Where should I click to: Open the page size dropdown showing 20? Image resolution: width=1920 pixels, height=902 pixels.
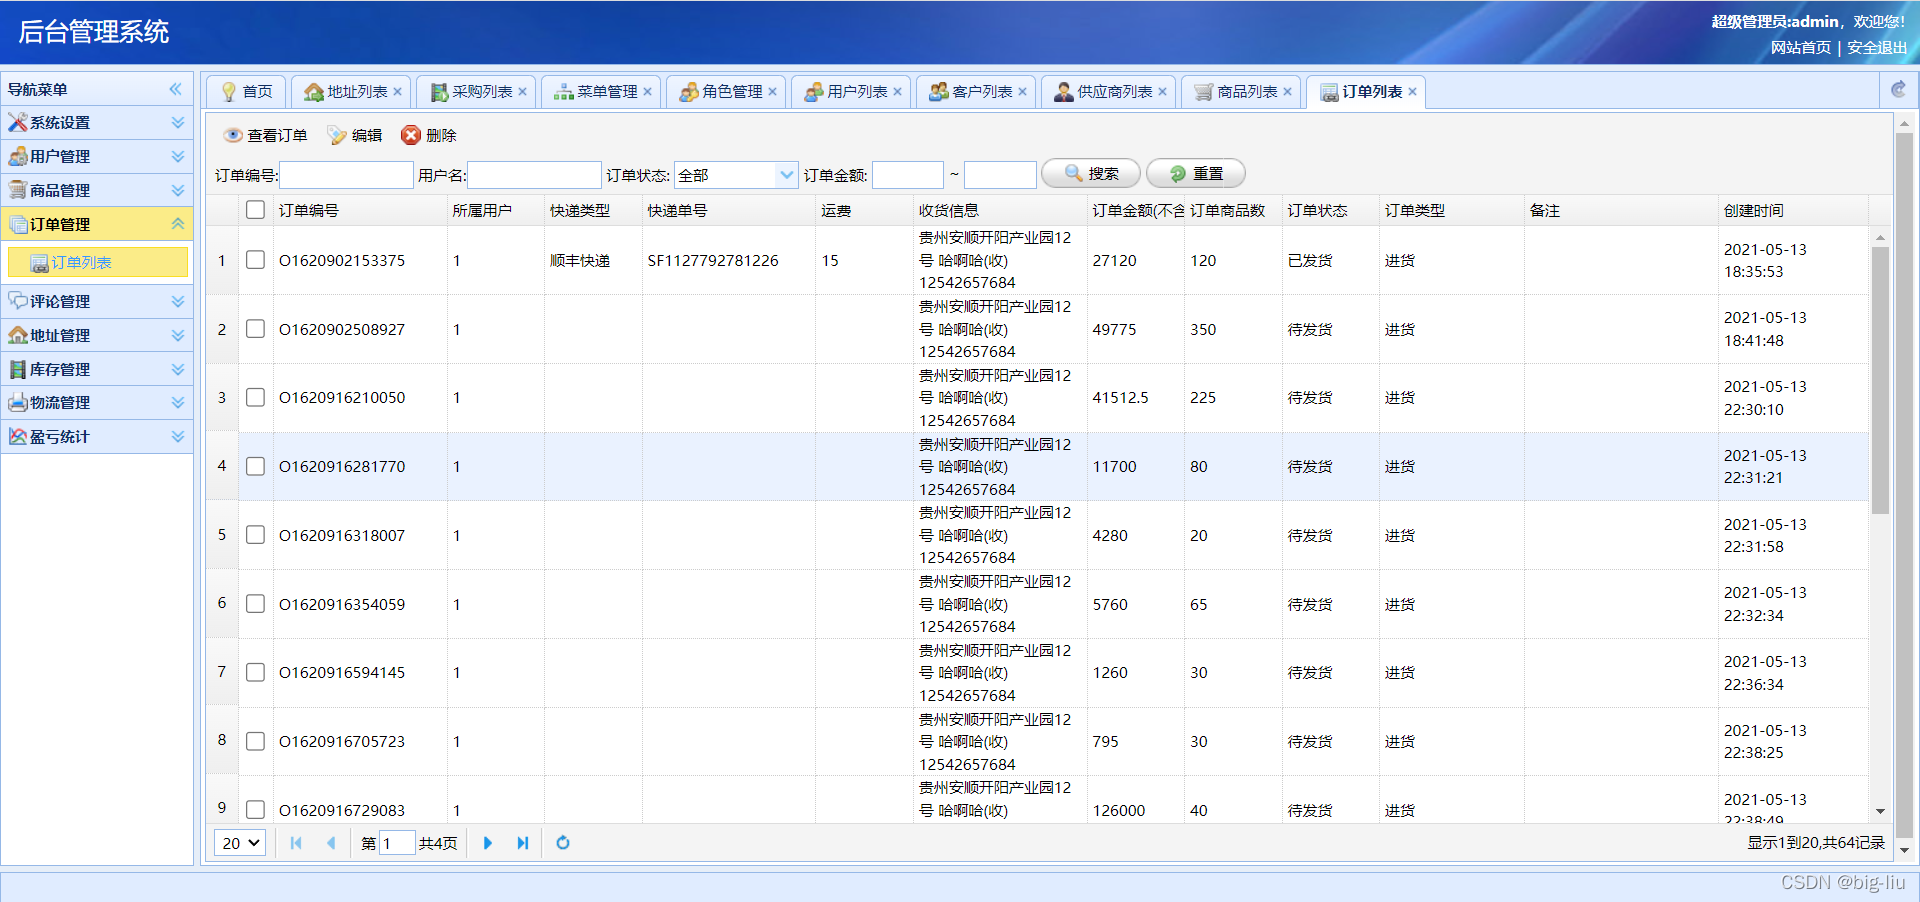(x=240, y=843)
